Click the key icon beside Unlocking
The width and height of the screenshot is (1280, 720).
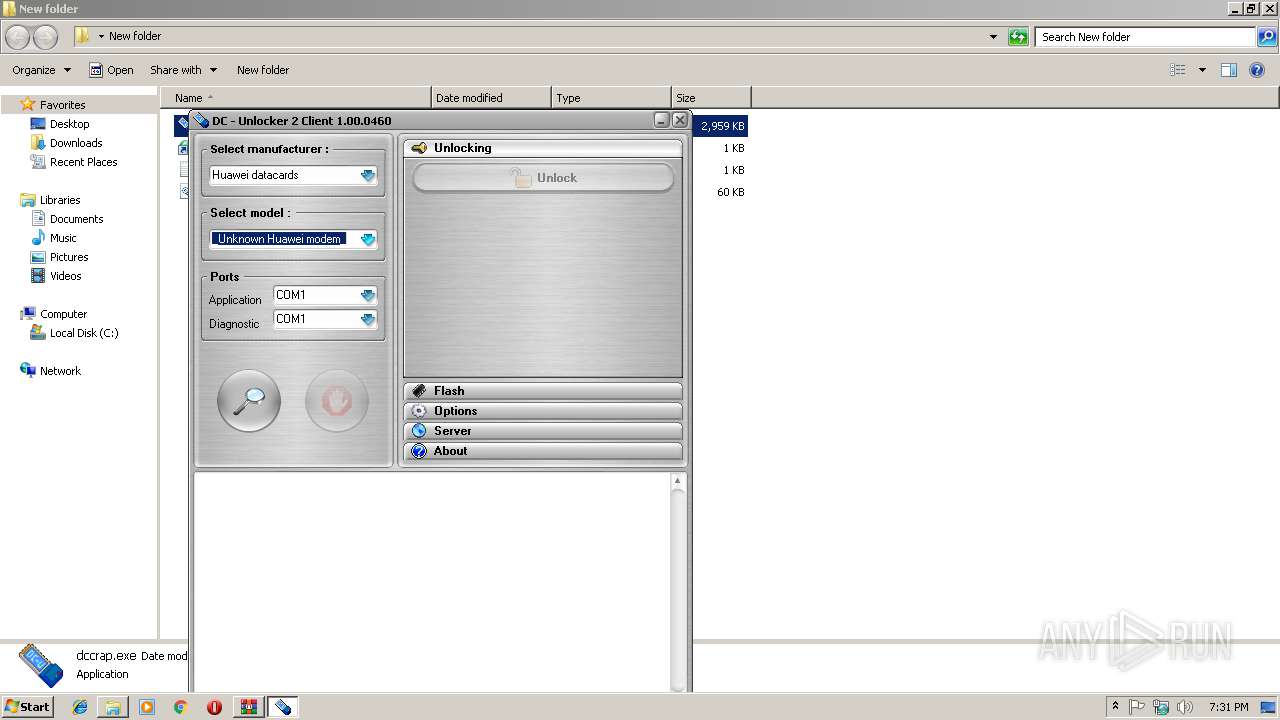click(x=419, y=148)
